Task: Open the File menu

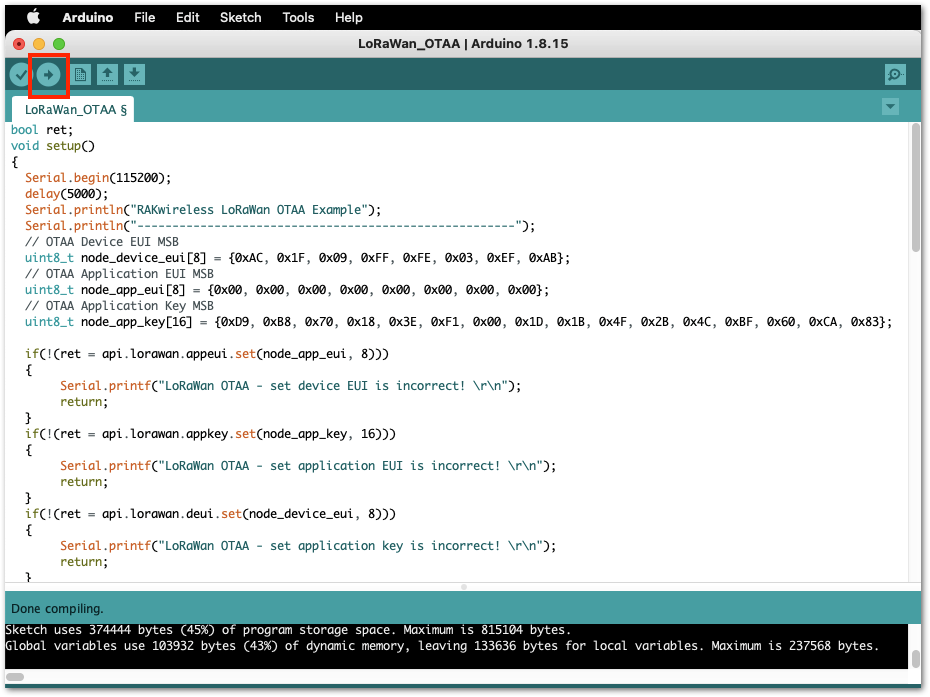Action: point(145,17)
